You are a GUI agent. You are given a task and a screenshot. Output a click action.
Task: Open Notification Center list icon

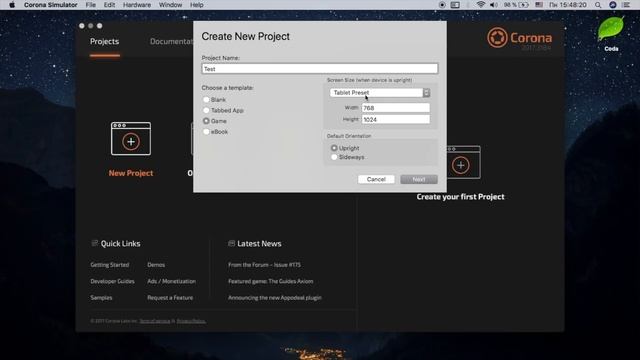point(626,5)
